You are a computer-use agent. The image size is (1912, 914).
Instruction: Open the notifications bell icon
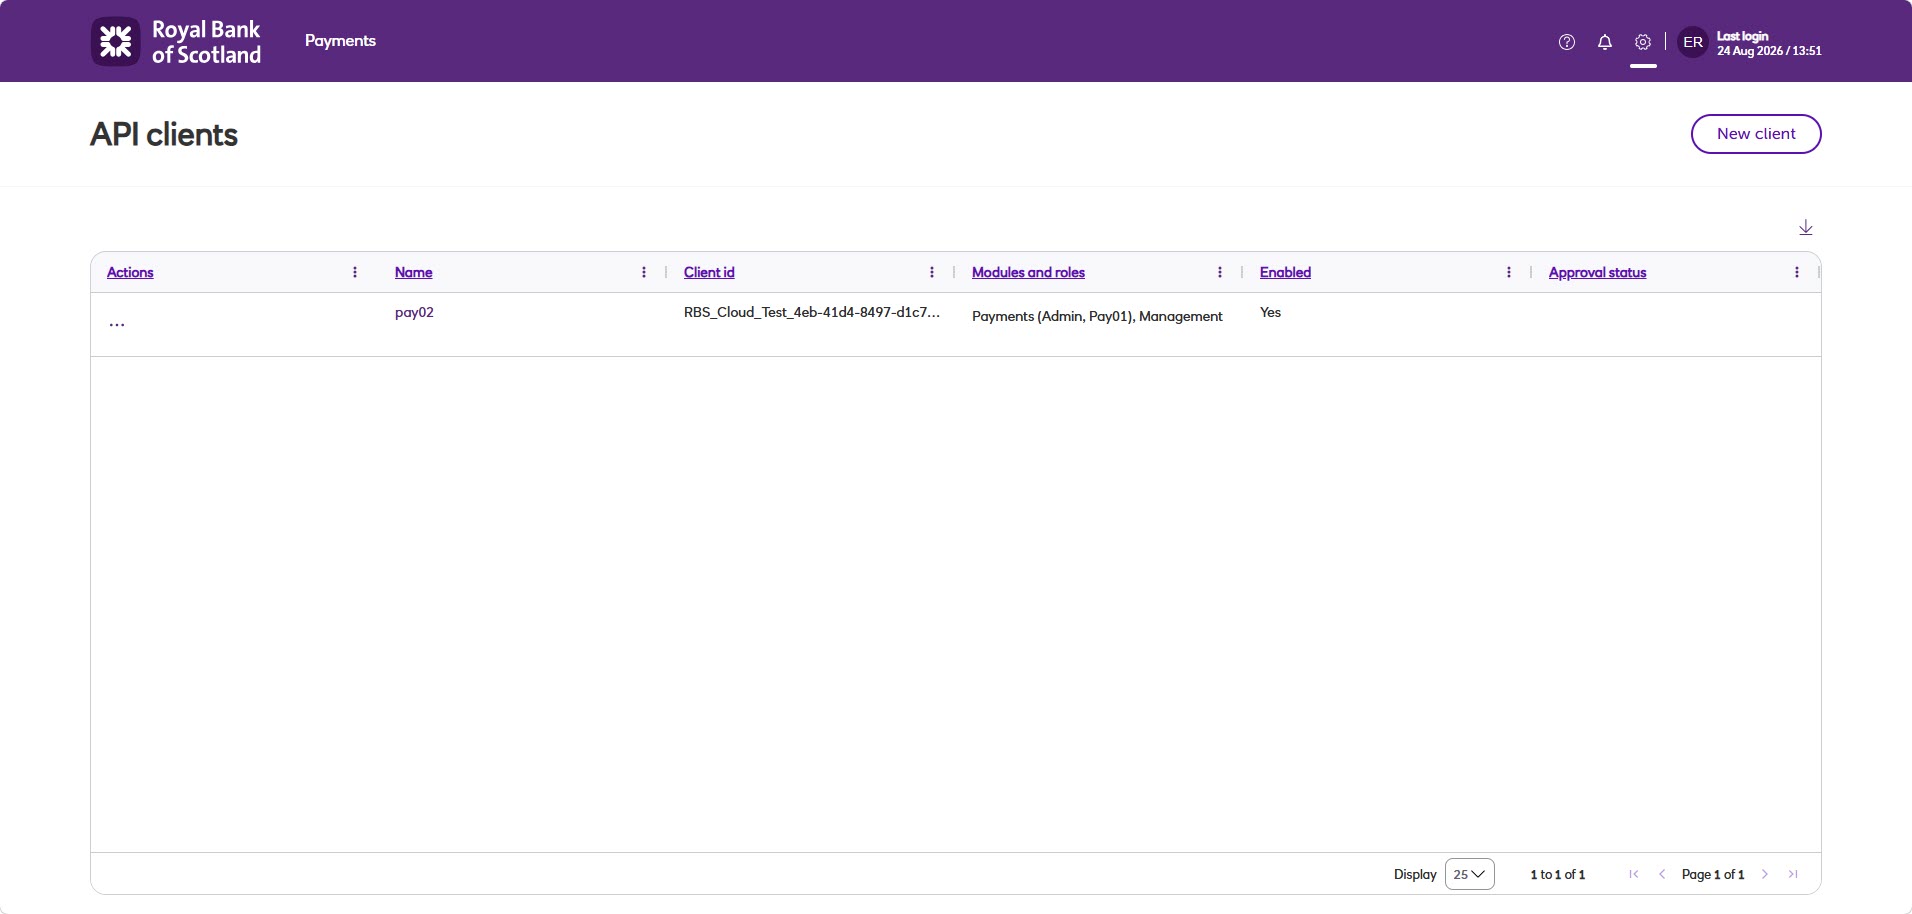[1605, 42]
